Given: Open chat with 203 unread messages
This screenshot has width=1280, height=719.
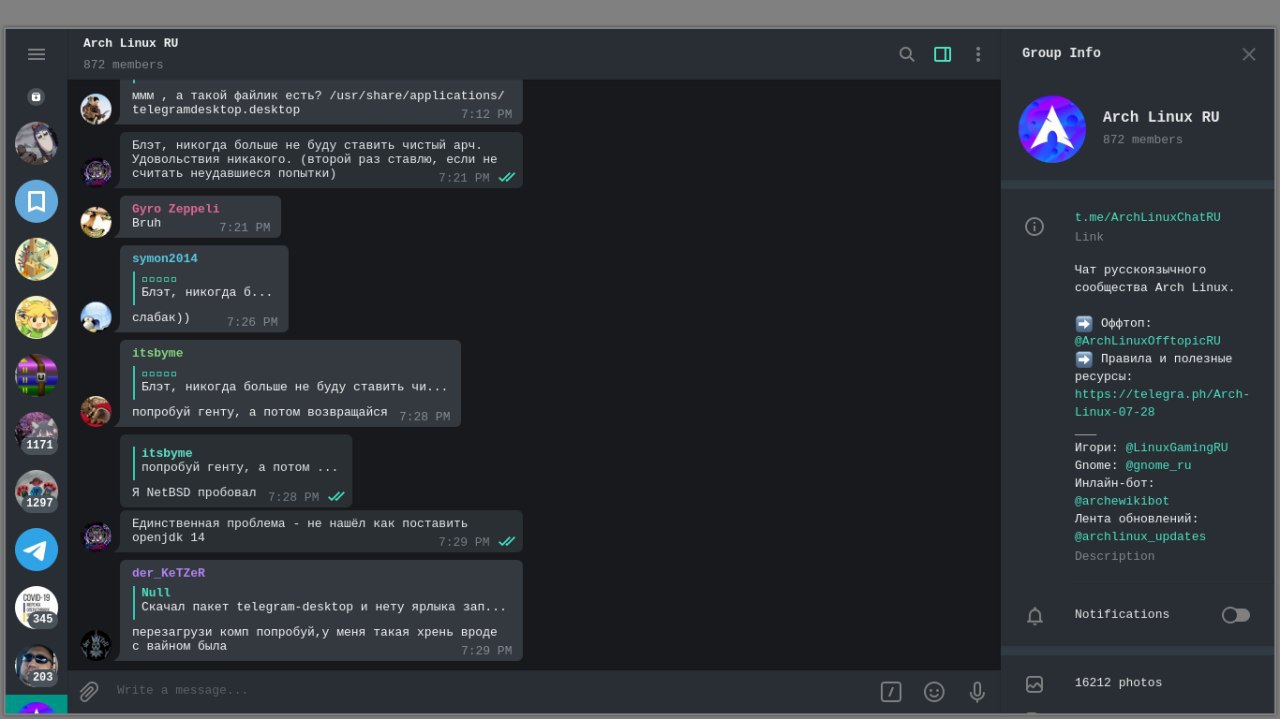Looking at the screenshot, I should point(36,665).
